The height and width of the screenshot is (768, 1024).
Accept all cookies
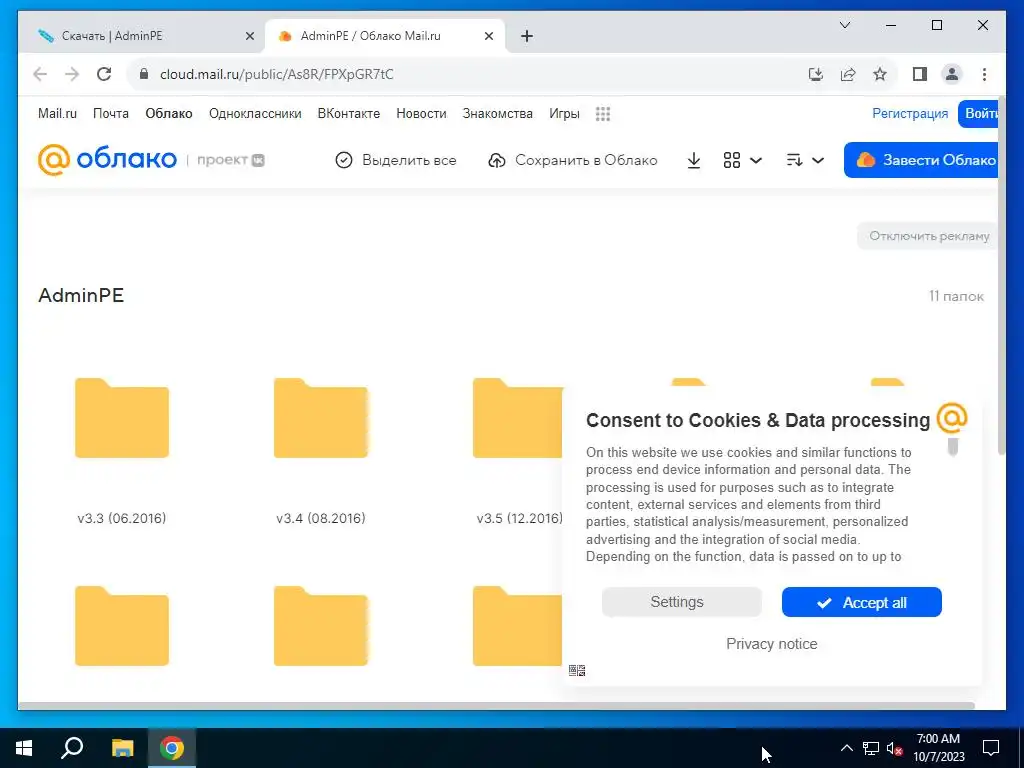pyautogui.click(x=861, y=602)
